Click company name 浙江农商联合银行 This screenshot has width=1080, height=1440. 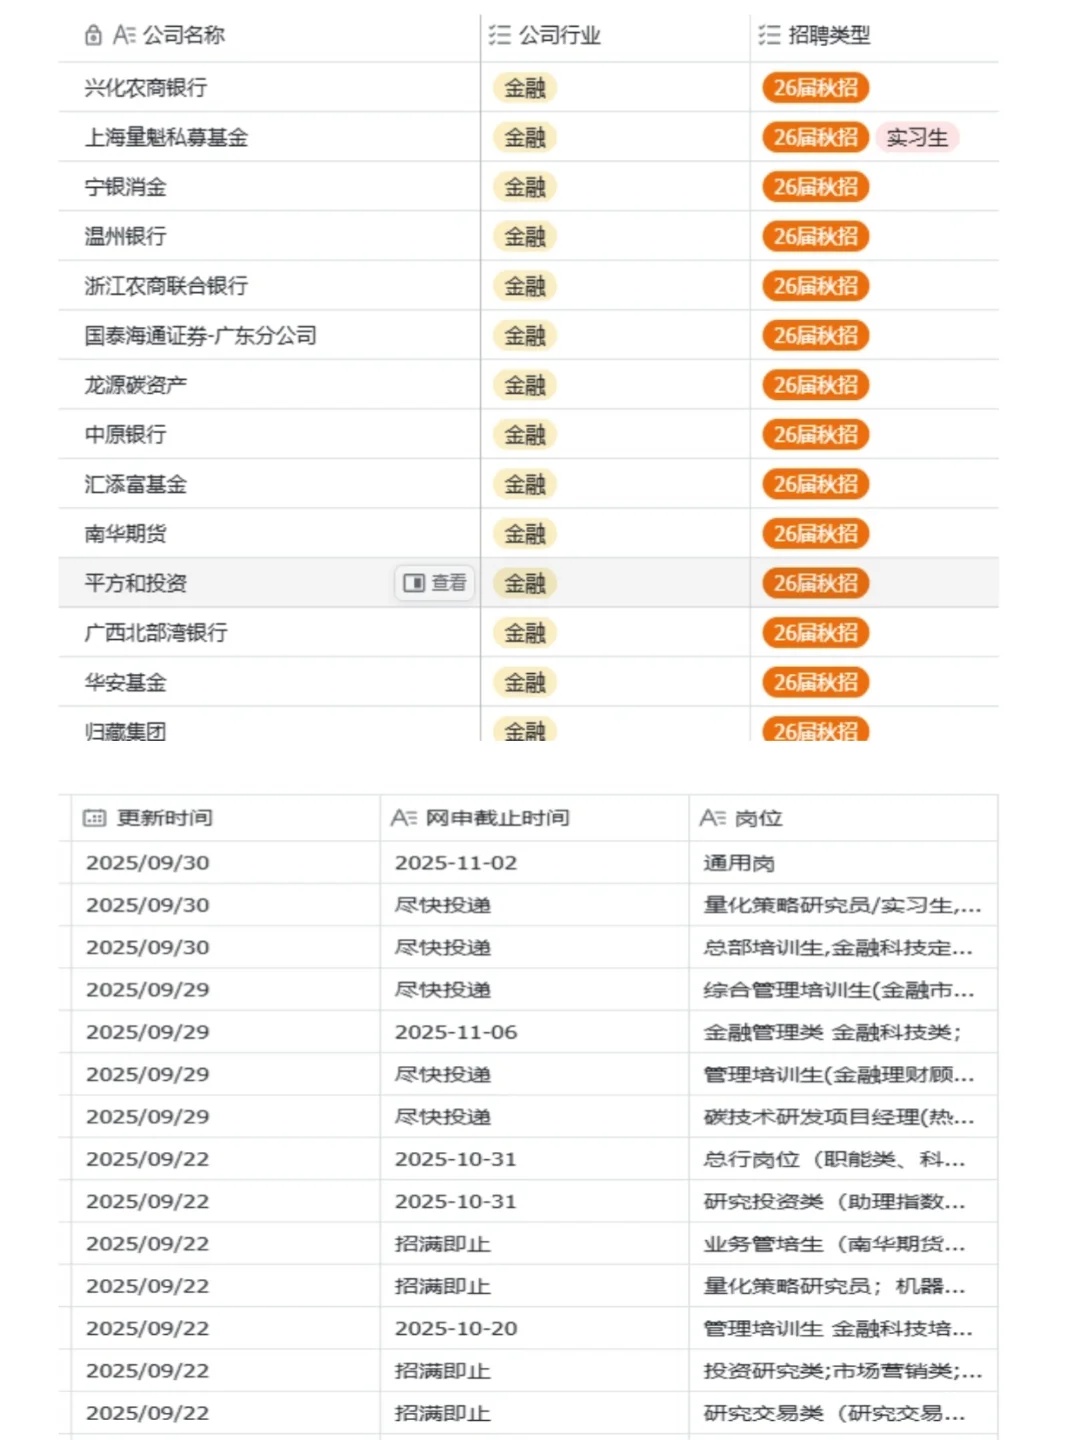(x=166, y=286)
